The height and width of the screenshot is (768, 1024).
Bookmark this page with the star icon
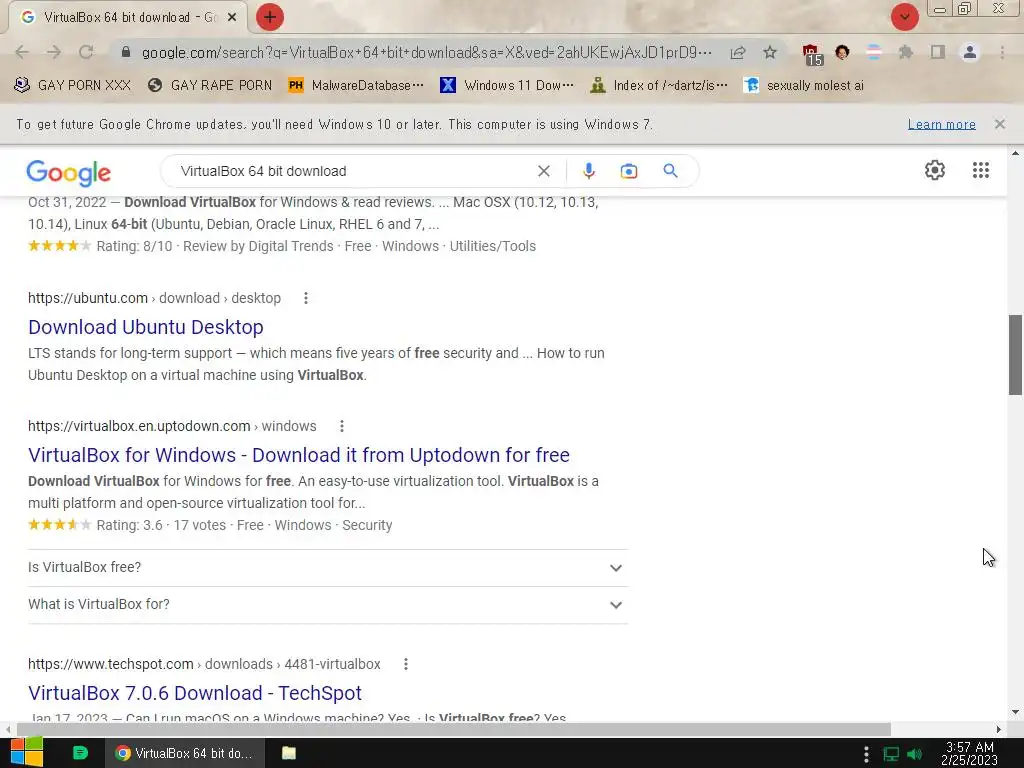770,52
